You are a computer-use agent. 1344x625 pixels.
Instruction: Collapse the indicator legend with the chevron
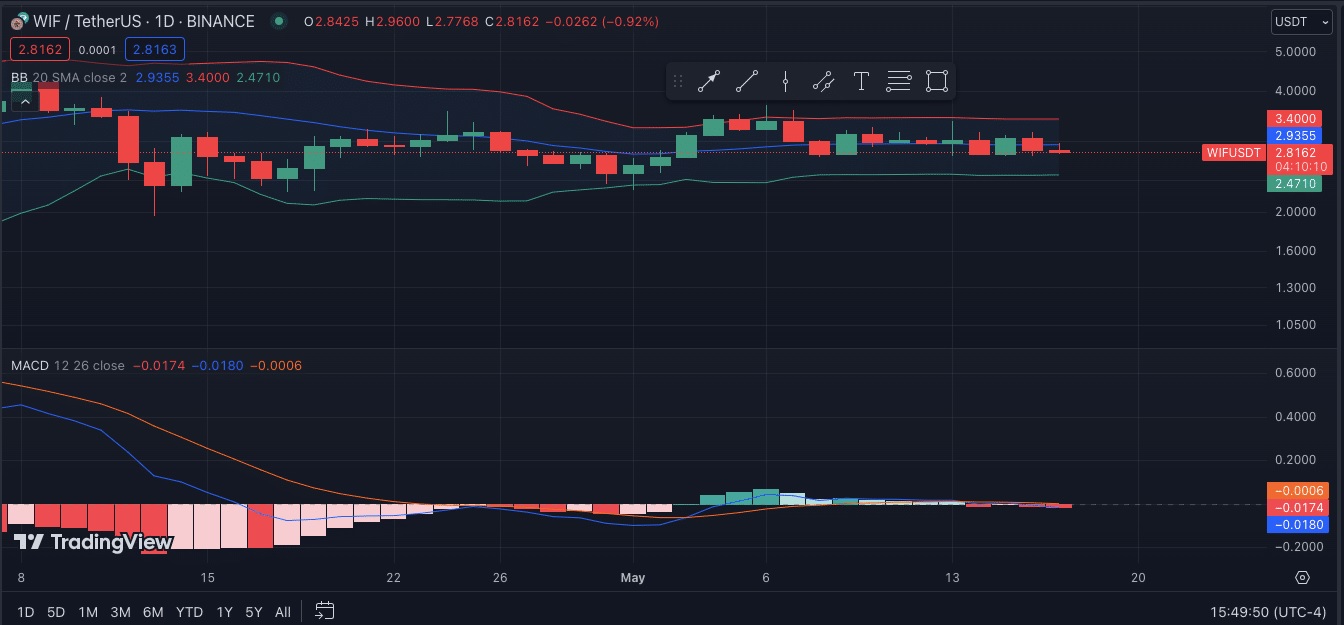point(26,101)
